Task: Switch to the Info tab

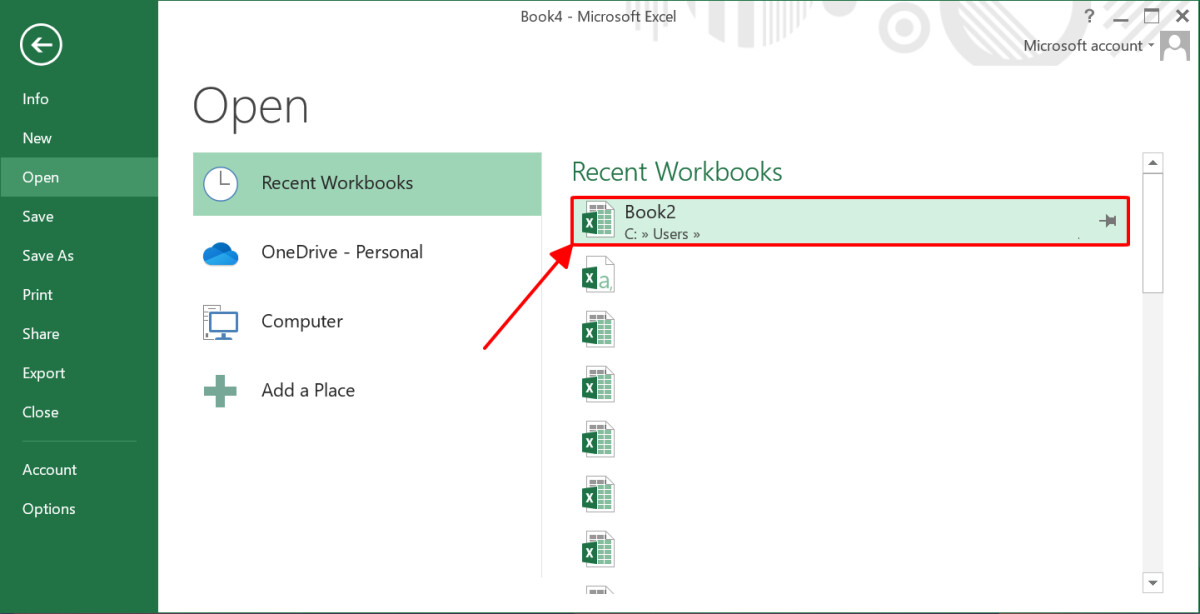Action: 35,98
